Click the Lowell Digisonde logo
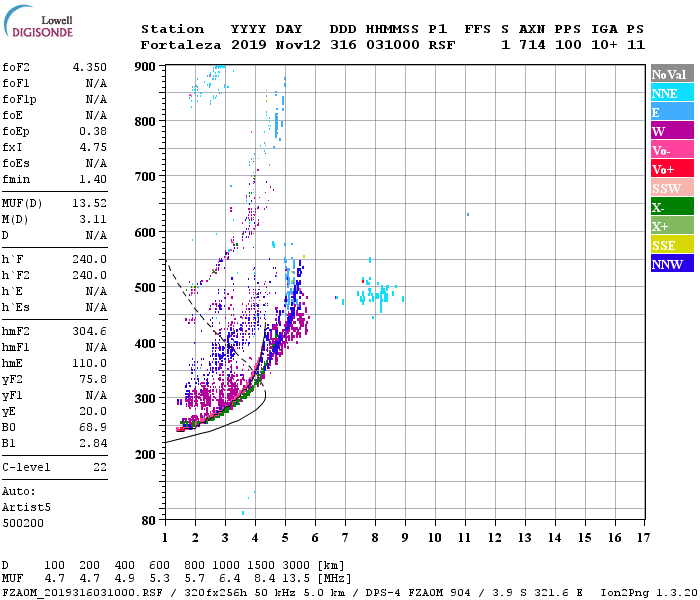Image resolution: width=700 pixels, height=600 pixels. [38, 21]
